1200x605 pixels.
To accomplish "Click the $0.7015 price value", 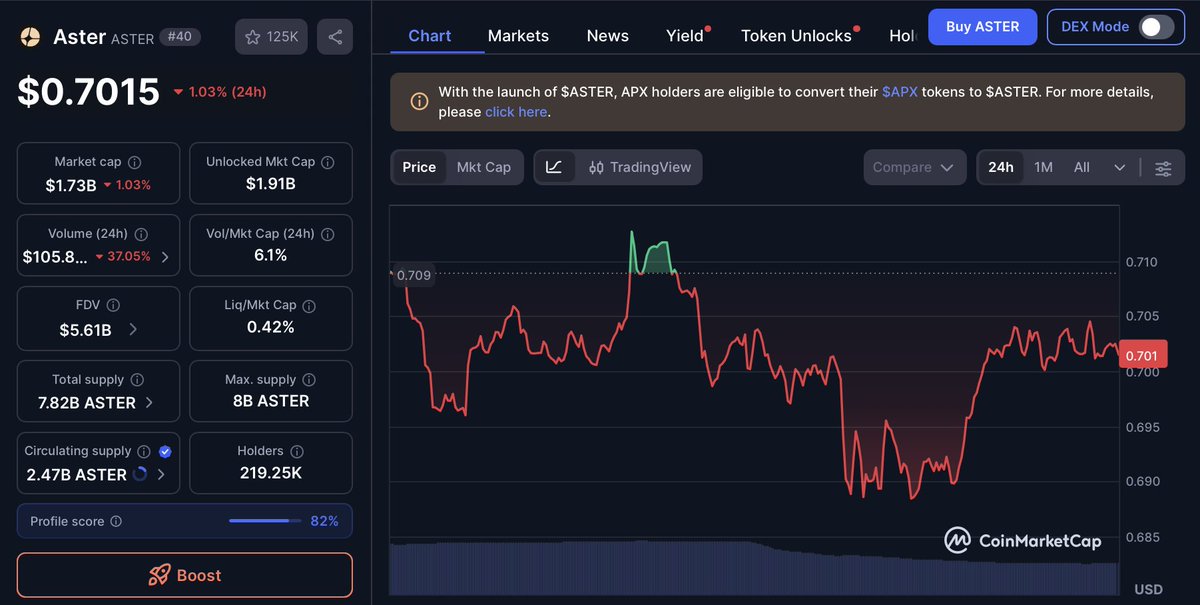I will (88, 91).
